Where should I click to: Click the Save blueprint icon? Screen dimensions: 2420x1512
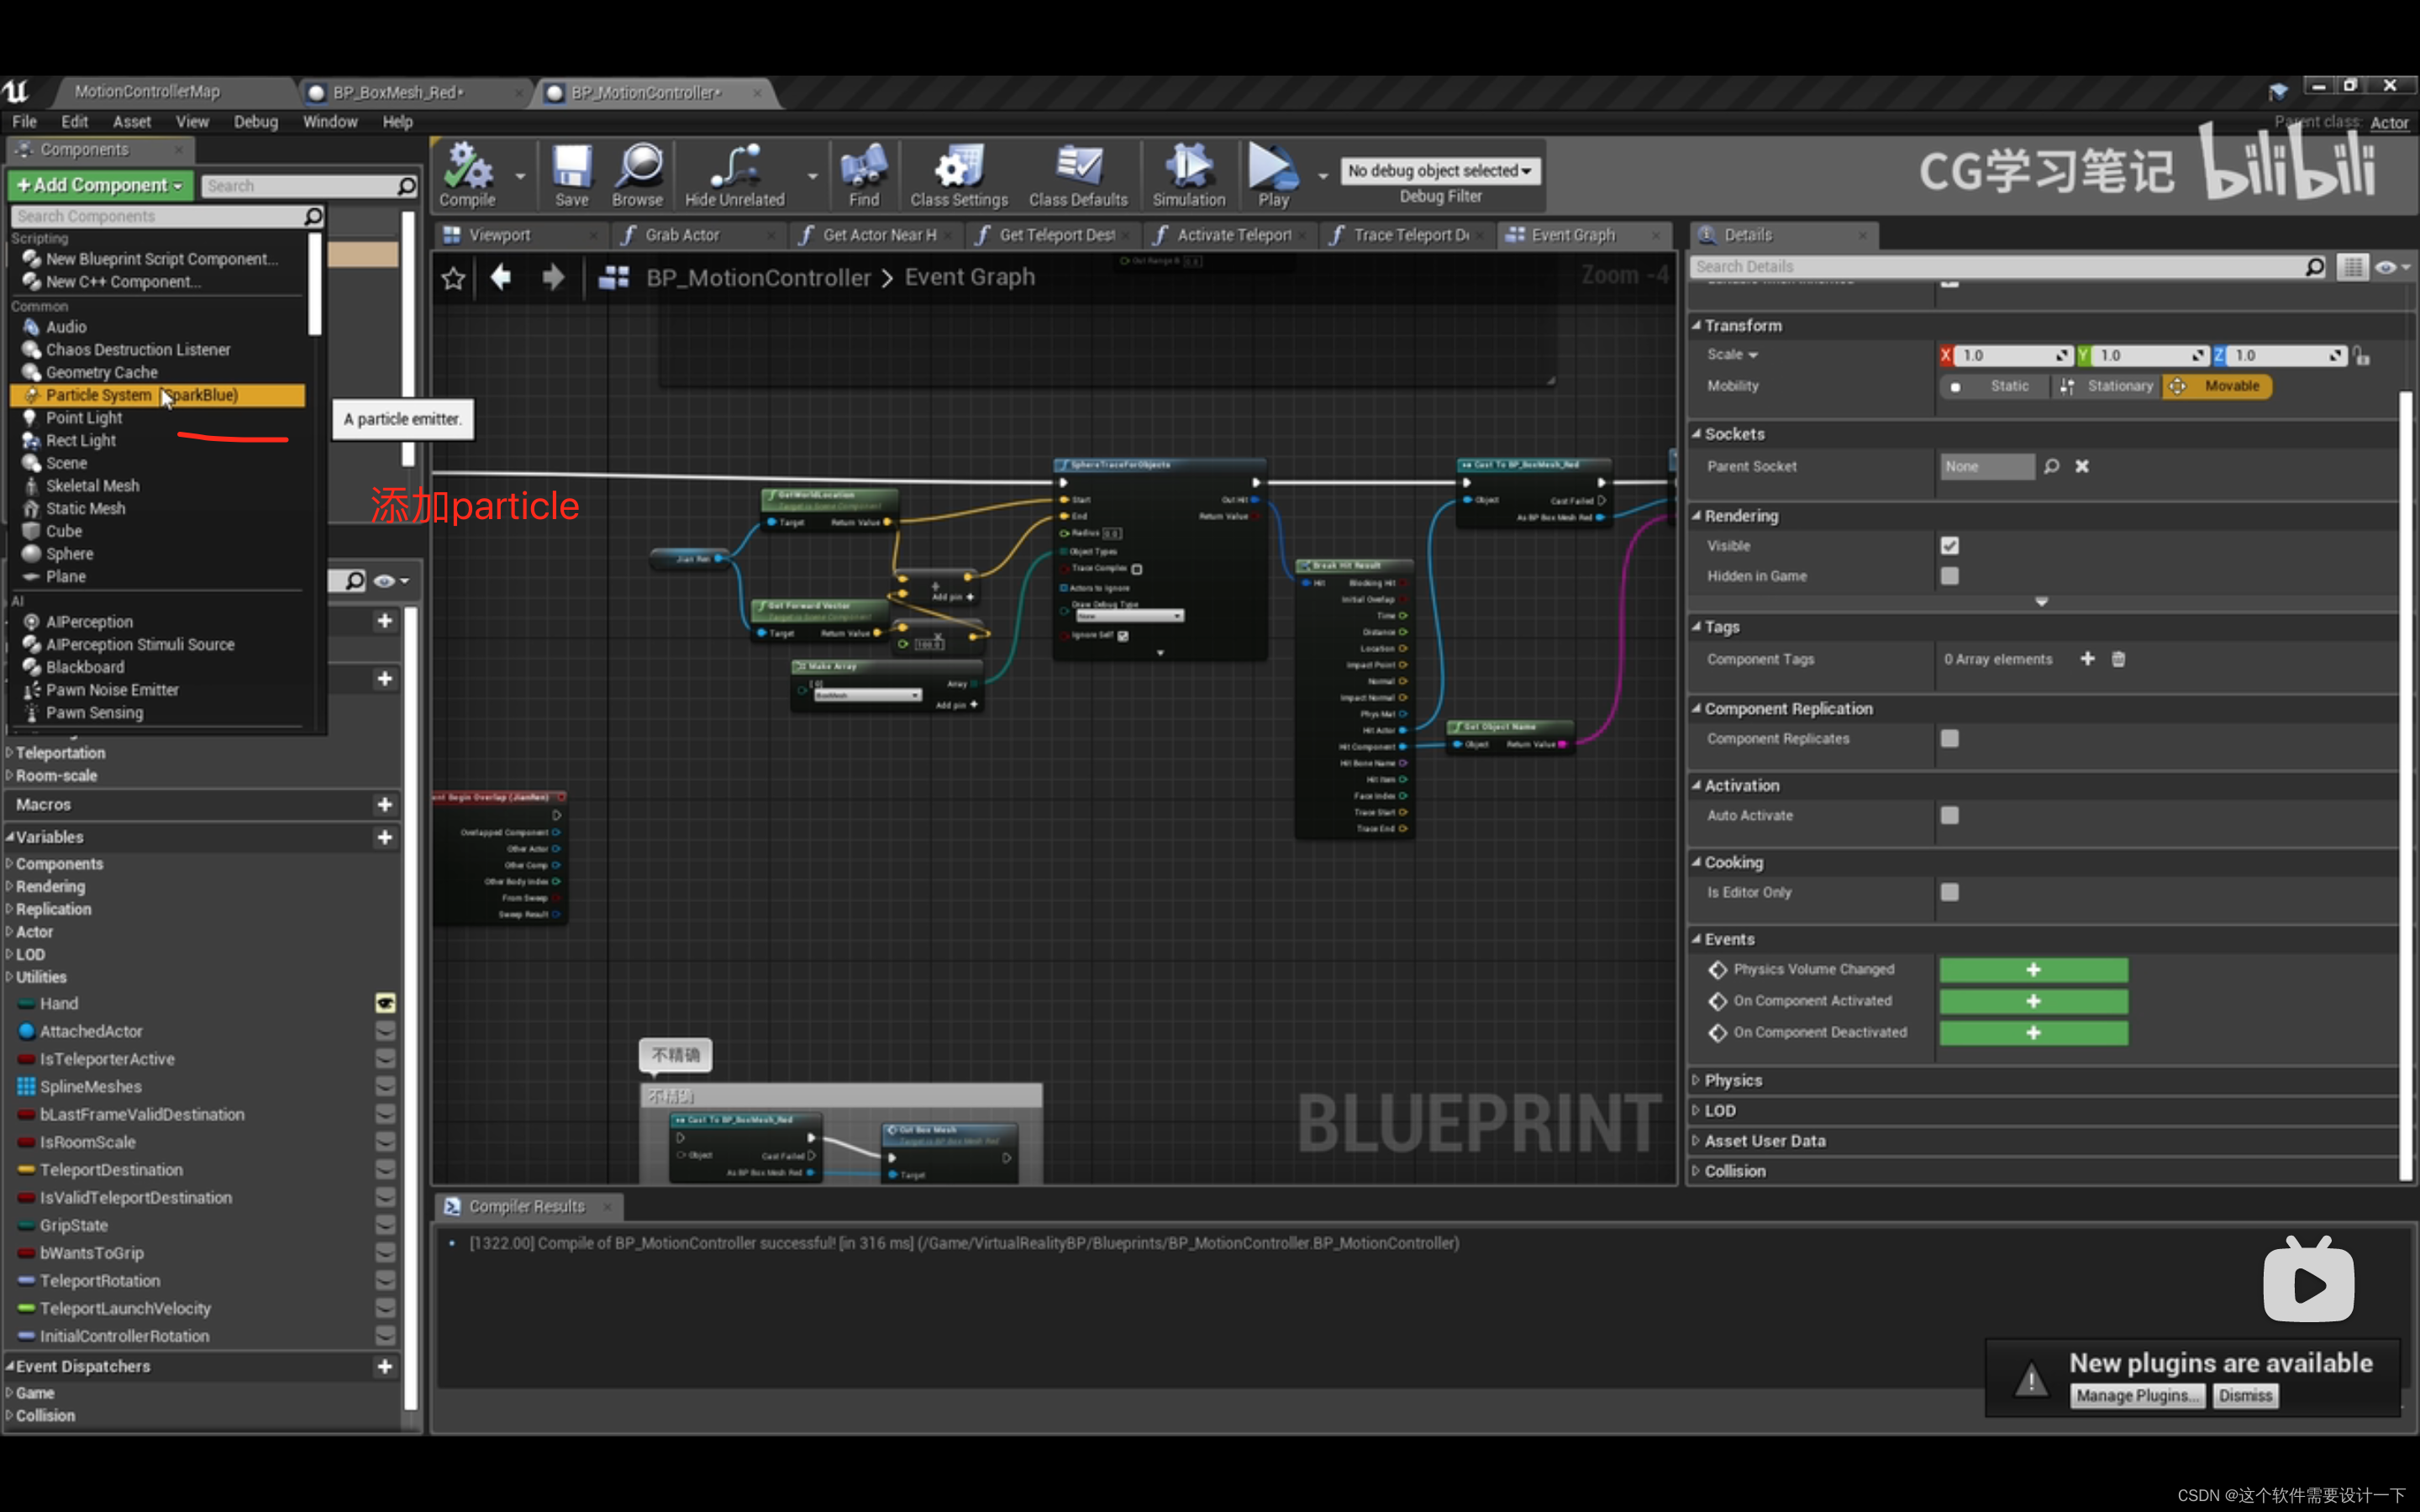571,173
